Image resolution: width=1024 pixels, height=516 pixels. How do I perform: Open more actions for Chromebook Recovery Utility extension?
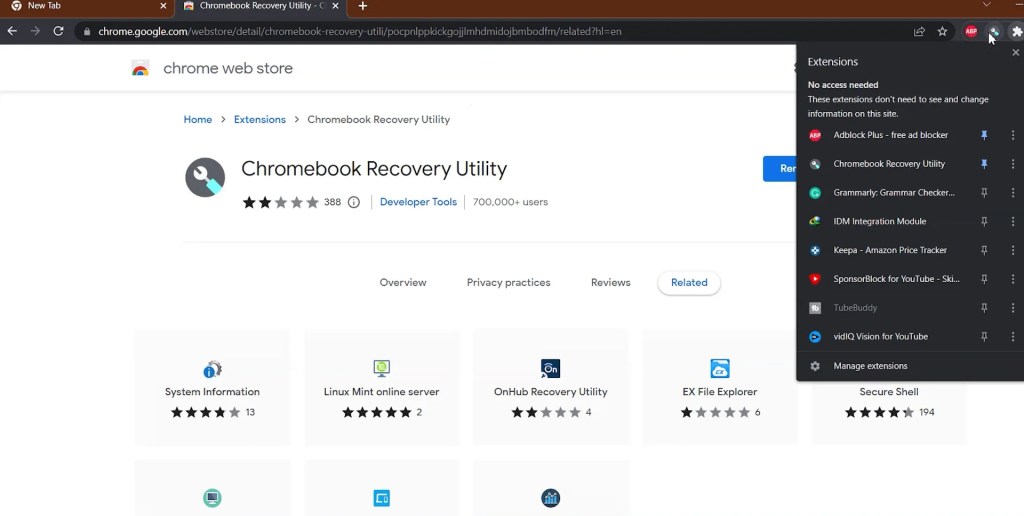click(x=1013, y=164)
